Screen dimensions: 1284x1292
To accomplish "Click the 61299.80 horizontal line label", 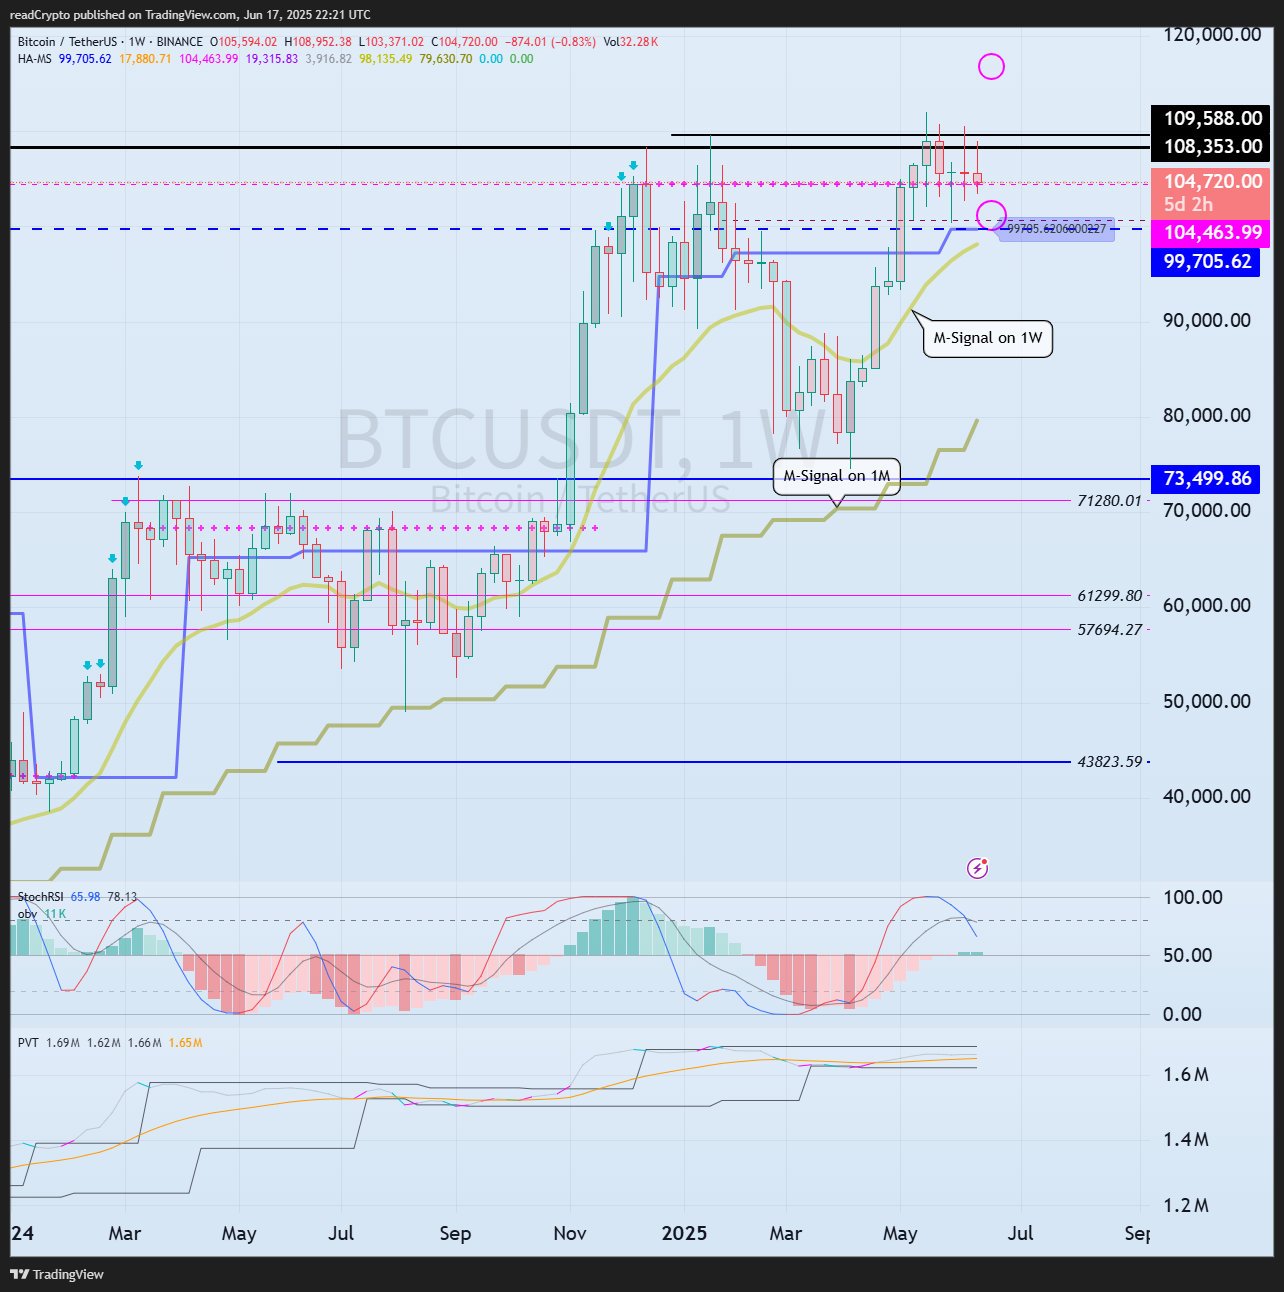I will pyautogui.click(x=1109, y=595).
